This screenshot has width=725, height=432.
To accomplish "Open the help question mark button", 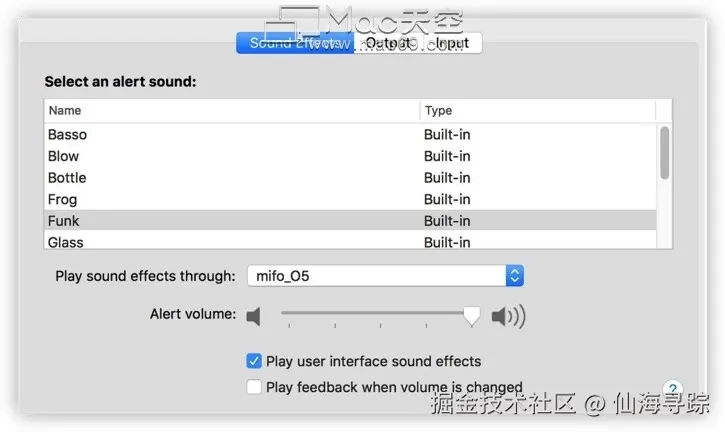I will point(673,388).
